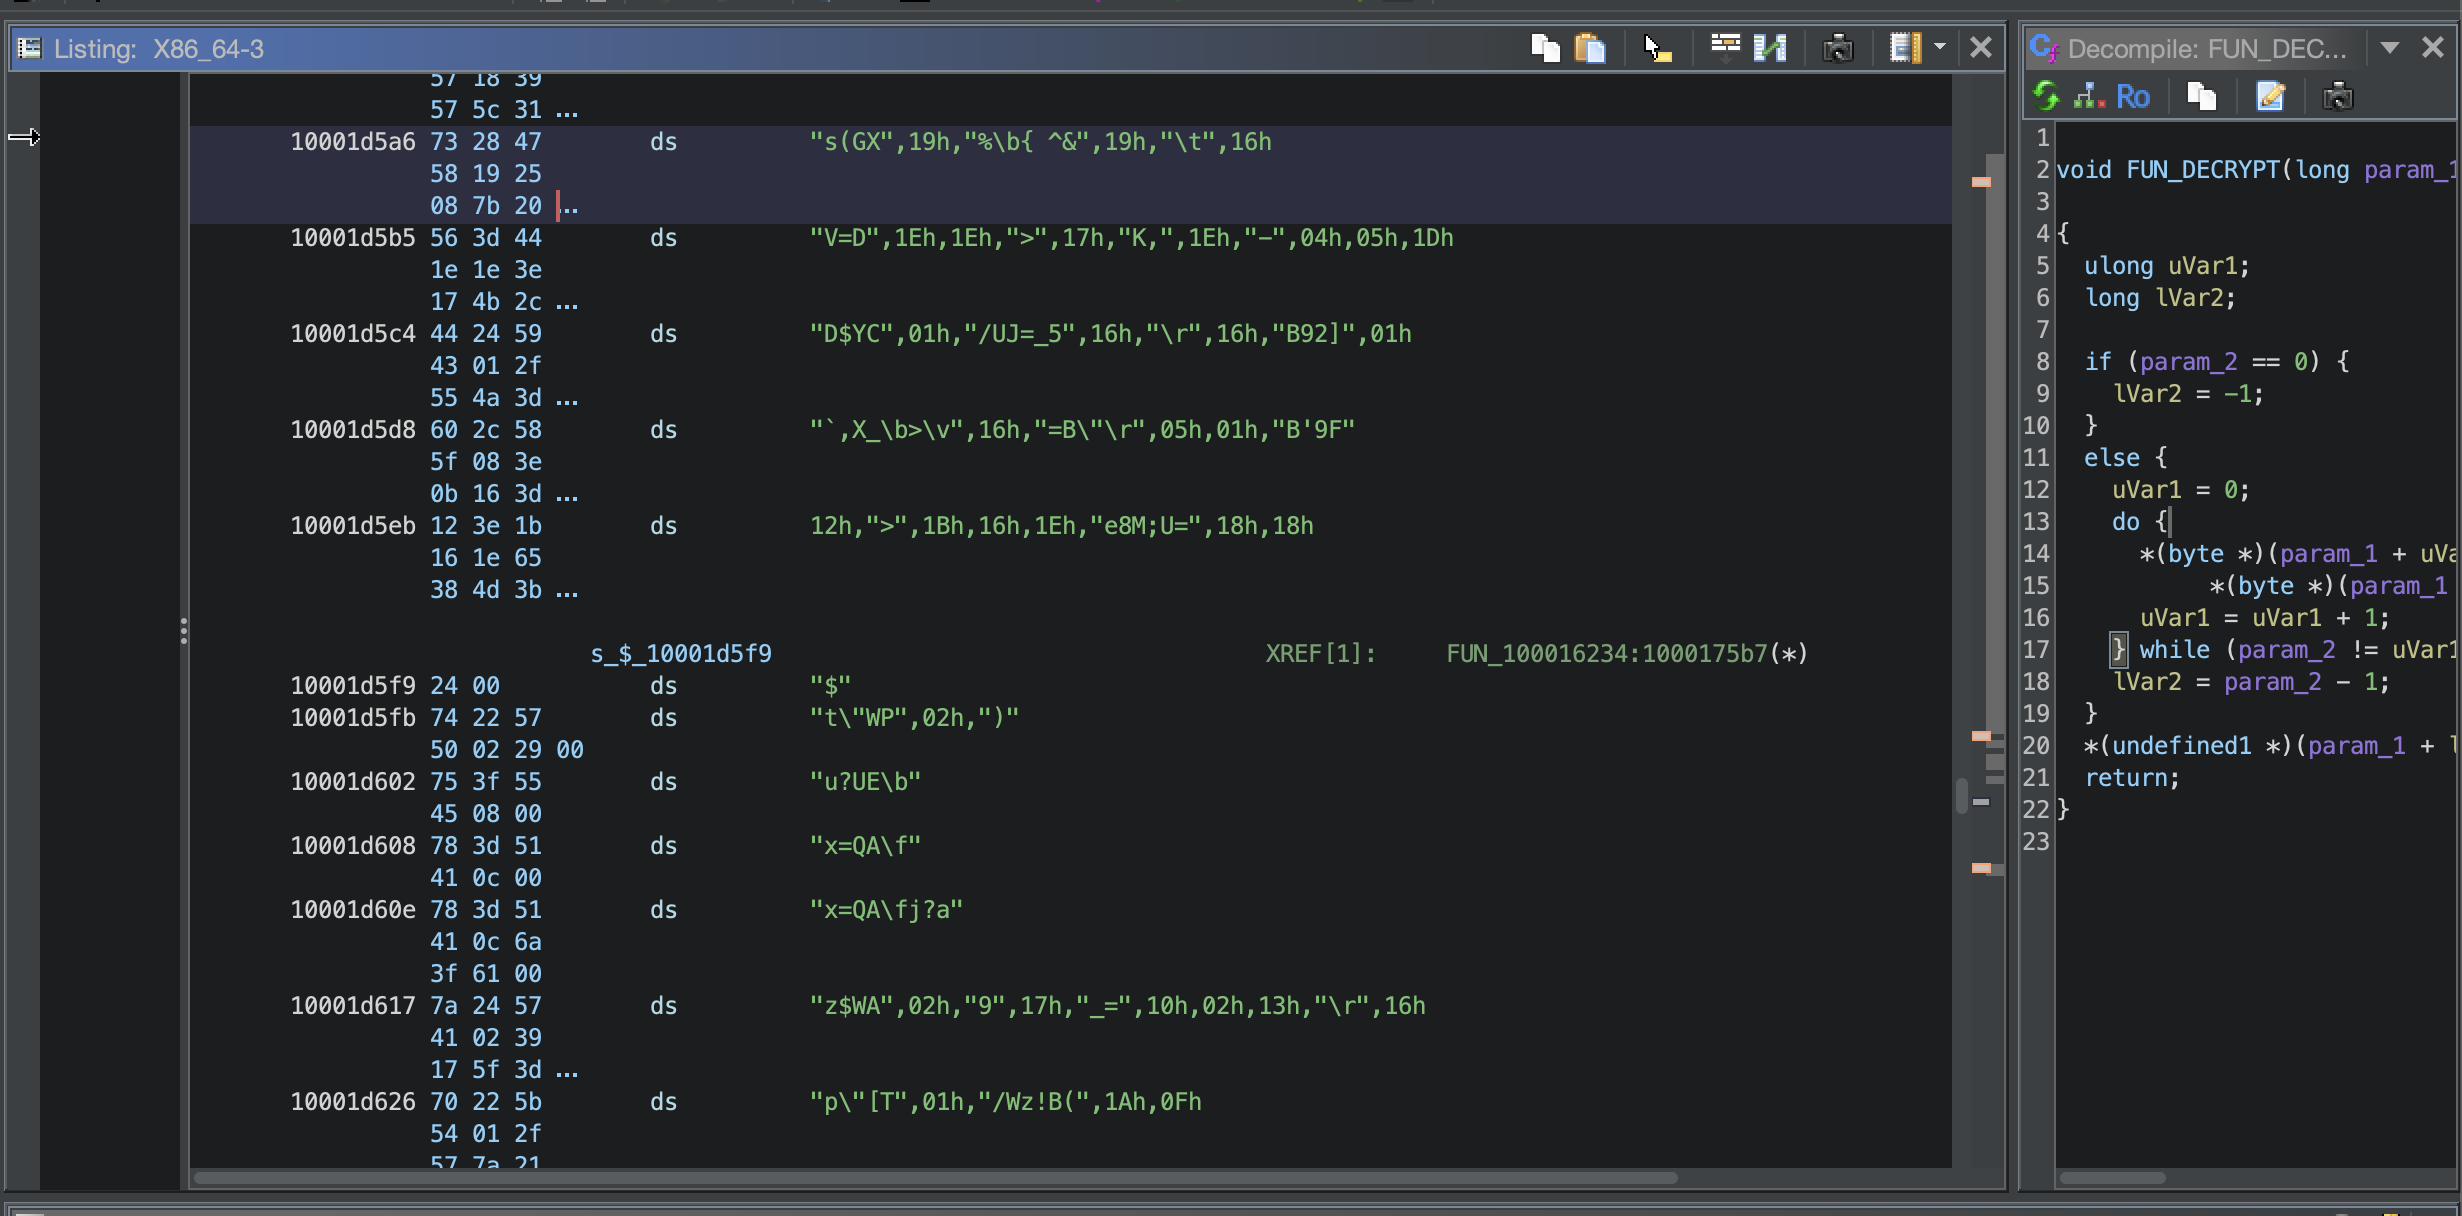
Task: Click the Decompiler graph tree icon
Action: 2089,96
